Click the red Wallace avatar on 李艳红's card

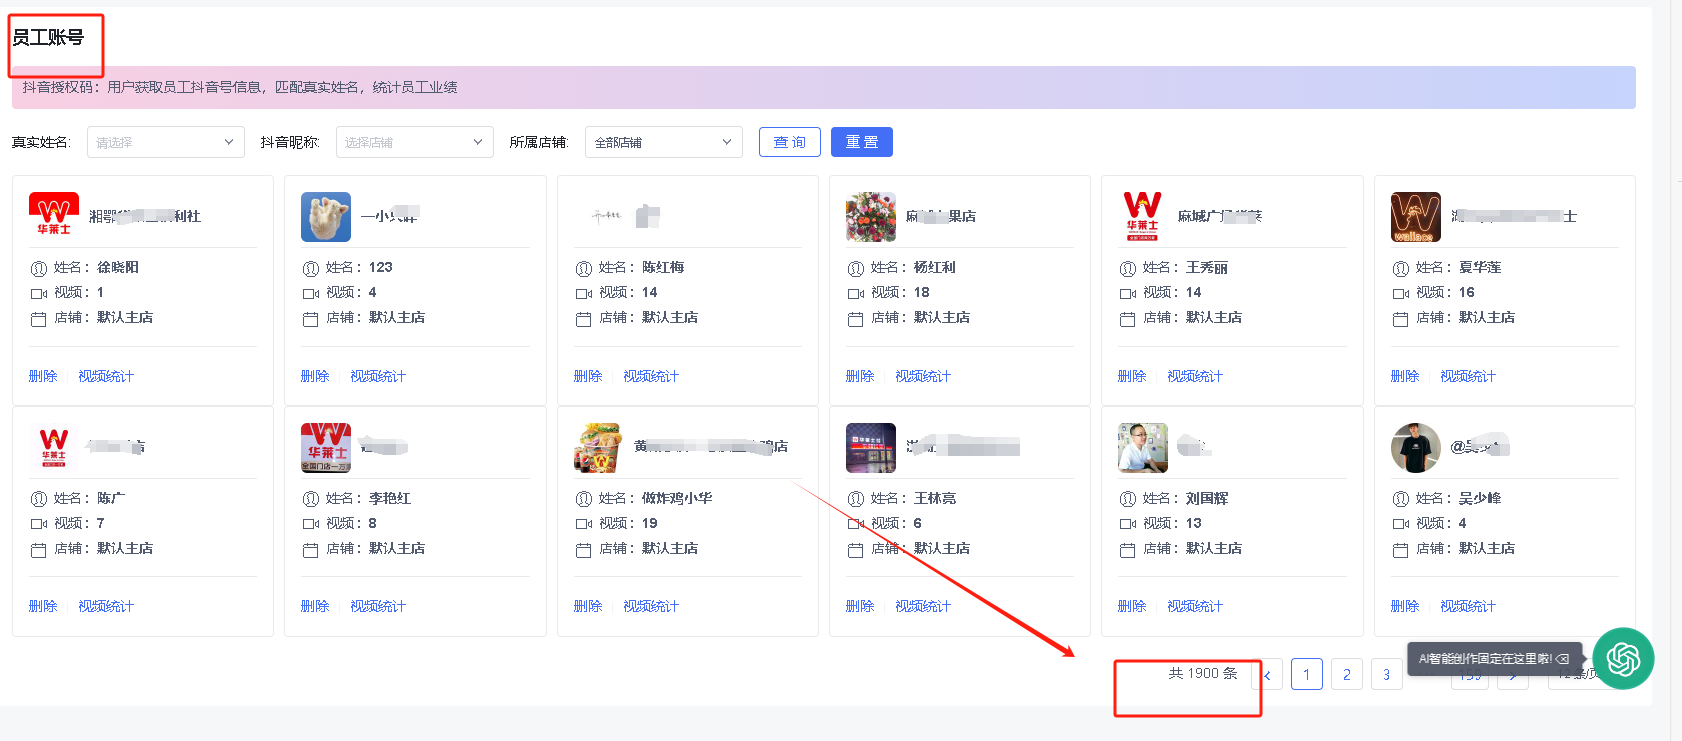tap(326, 447)
